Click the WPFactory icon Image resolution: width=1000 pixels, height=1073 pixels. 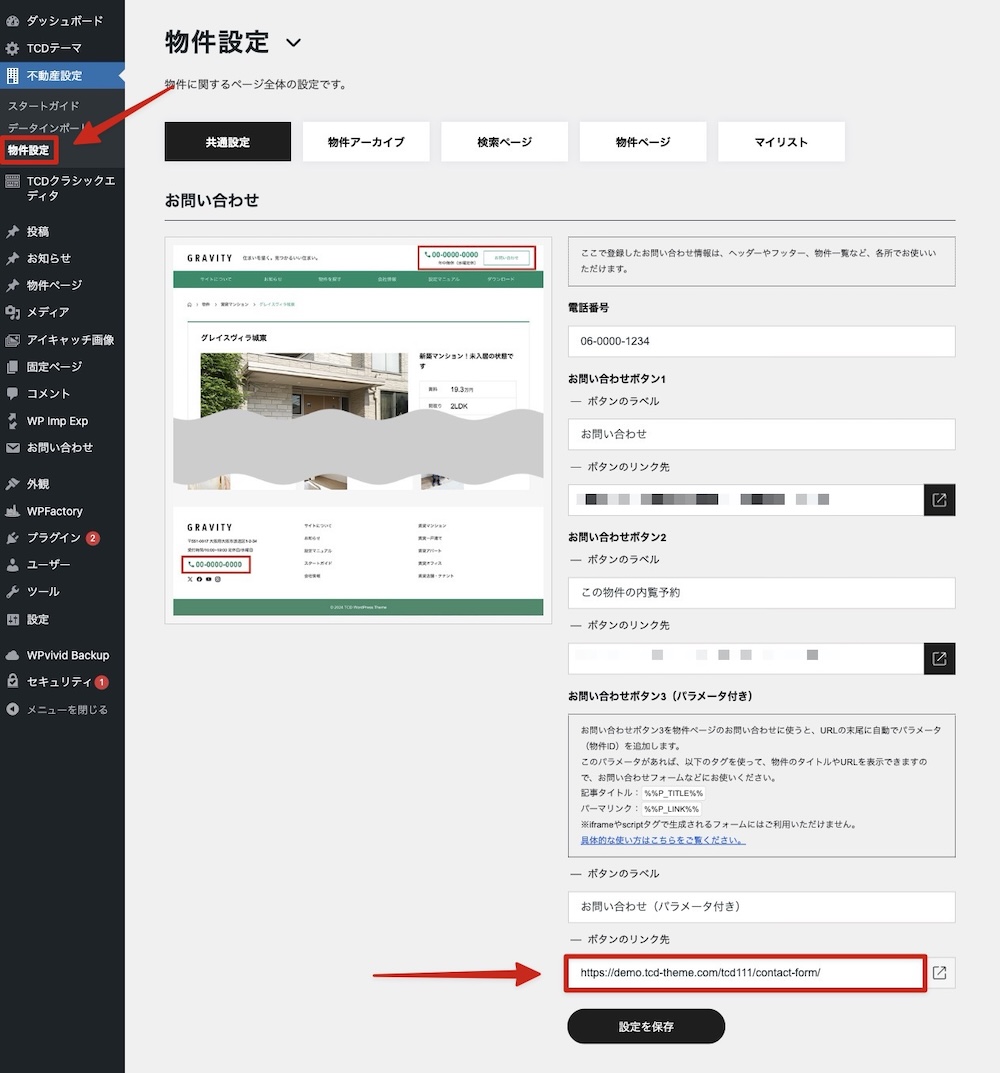(x=12, y=511)
